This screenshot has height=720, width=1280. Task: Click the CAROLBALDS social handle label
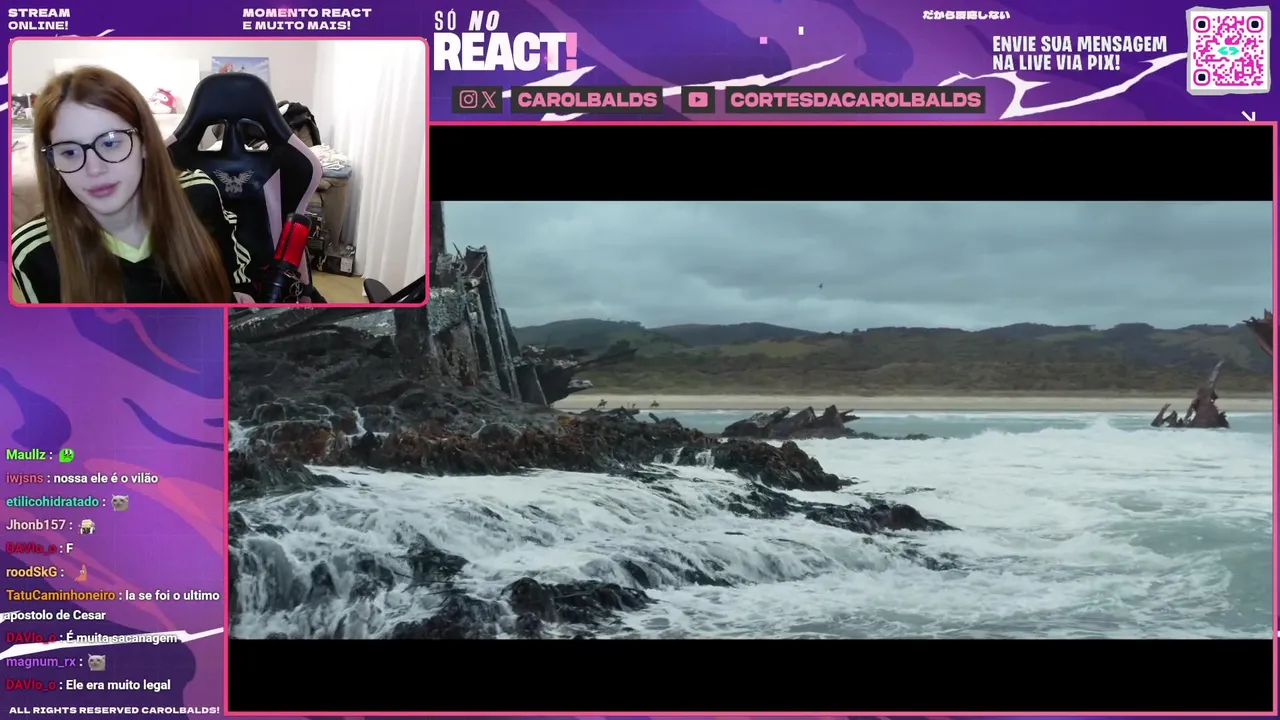[x=587, y=100]
